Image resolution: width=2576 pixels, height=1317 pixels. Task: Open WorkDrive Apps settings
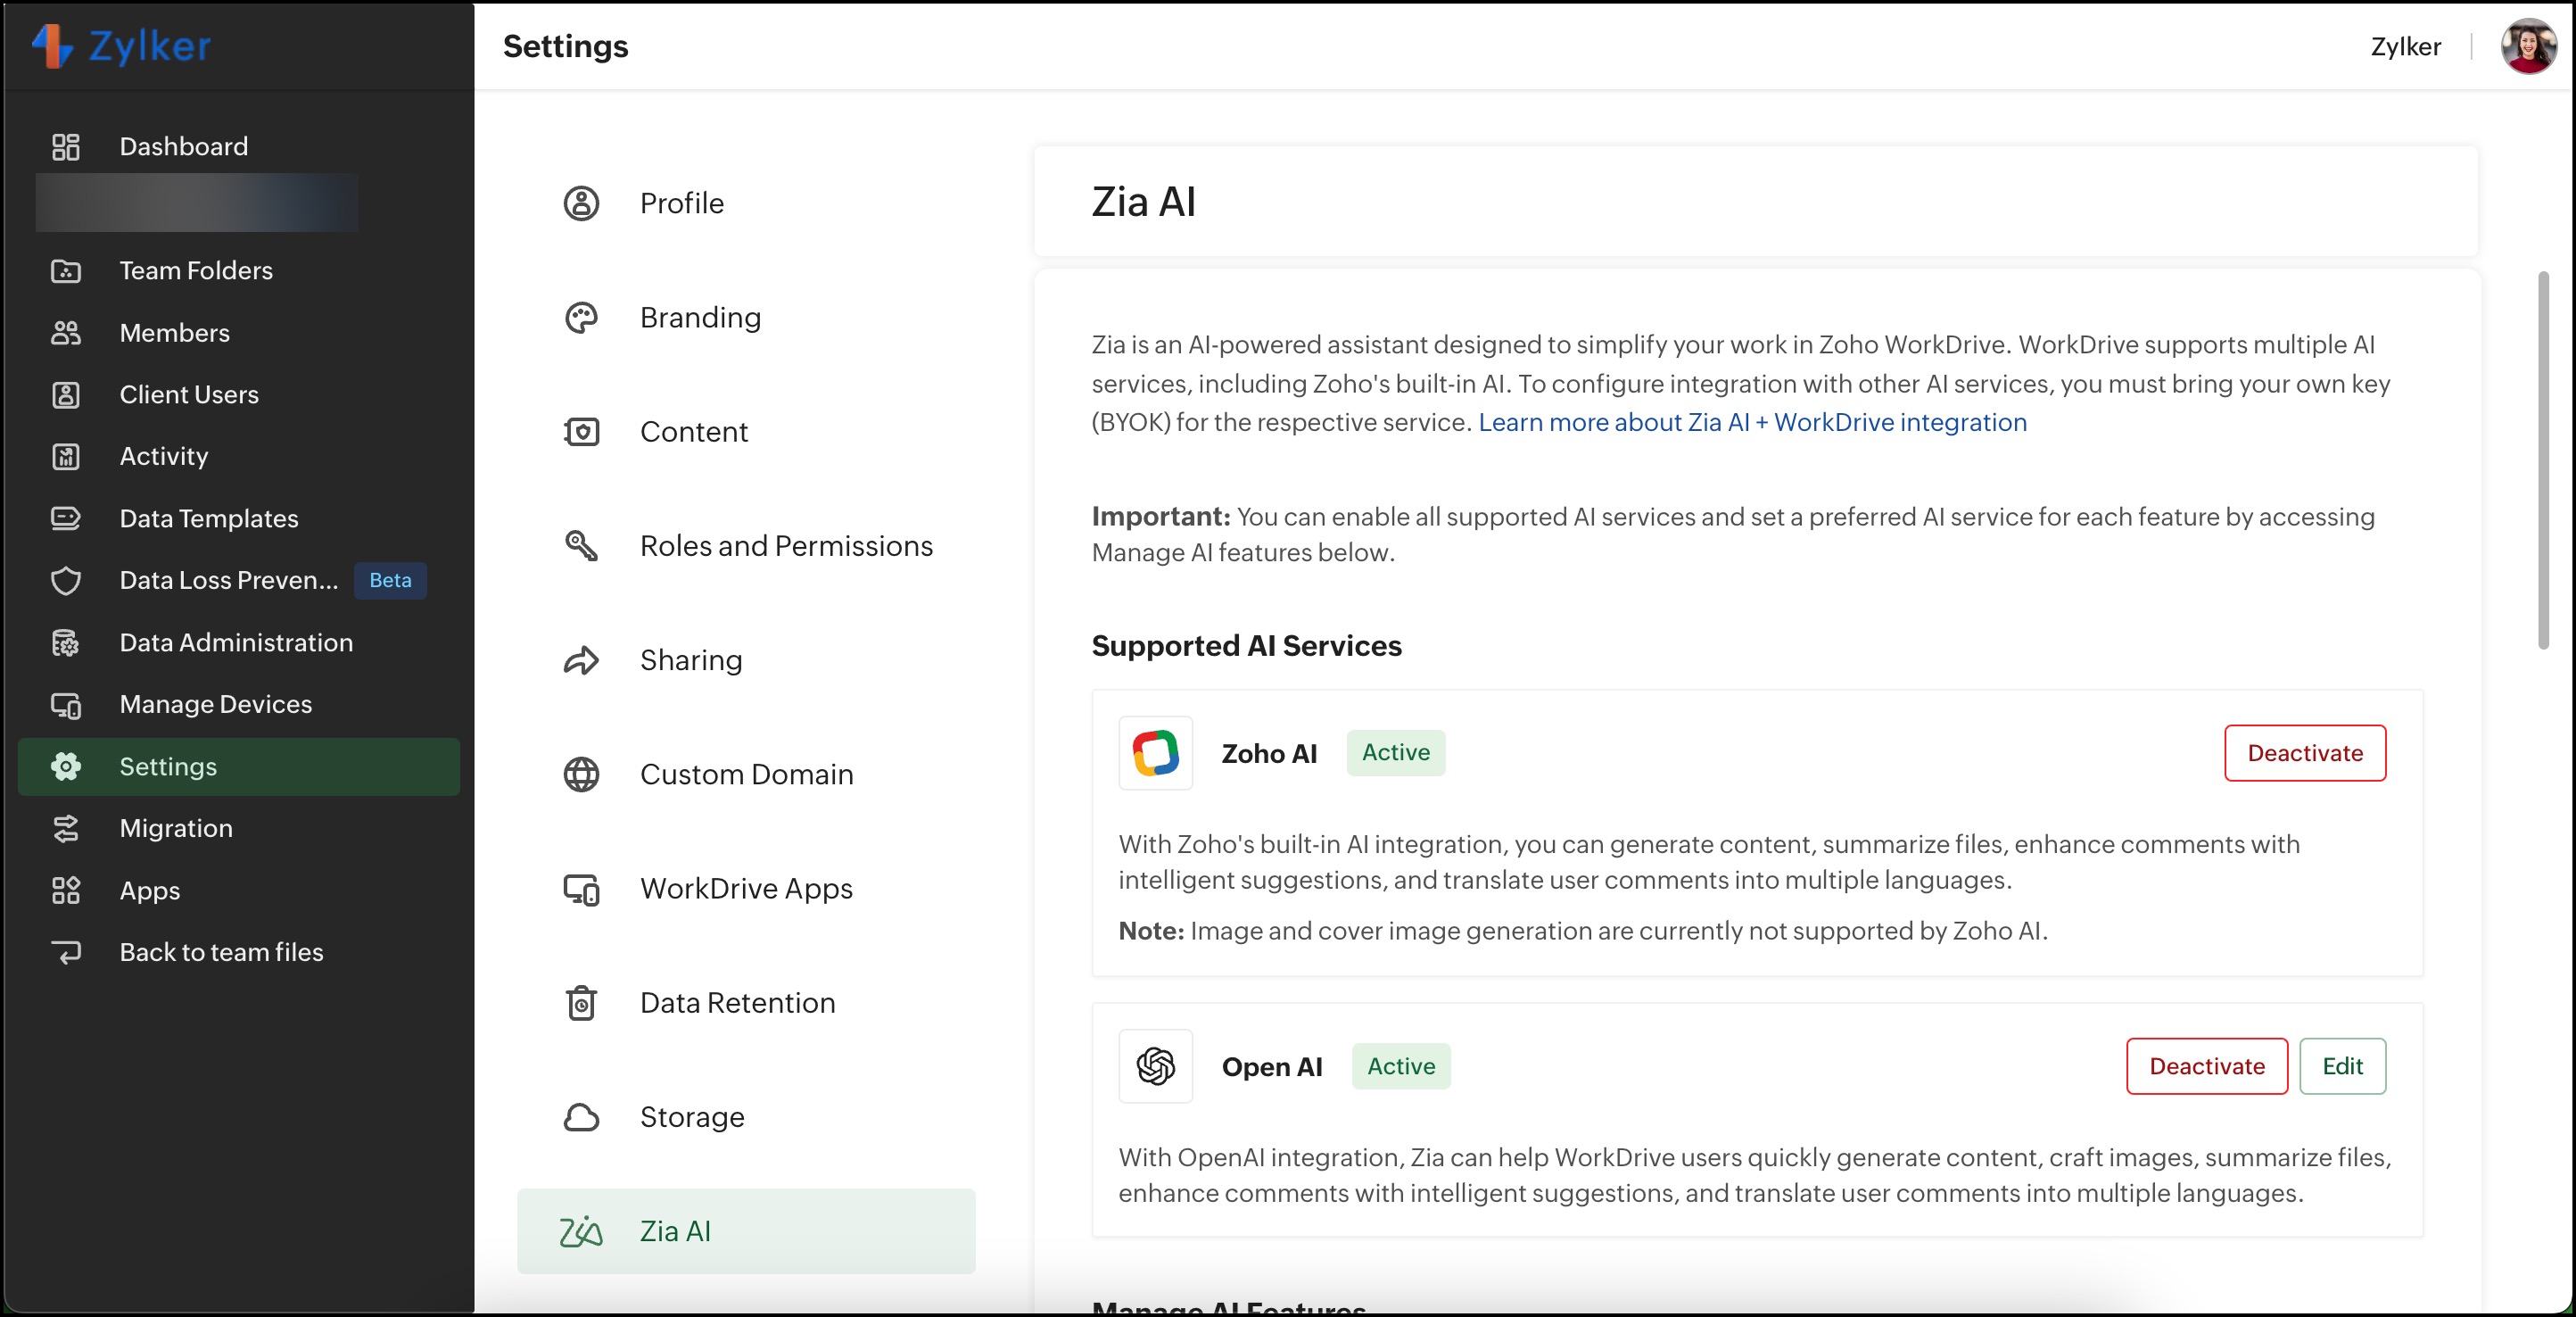pos(746,889)
